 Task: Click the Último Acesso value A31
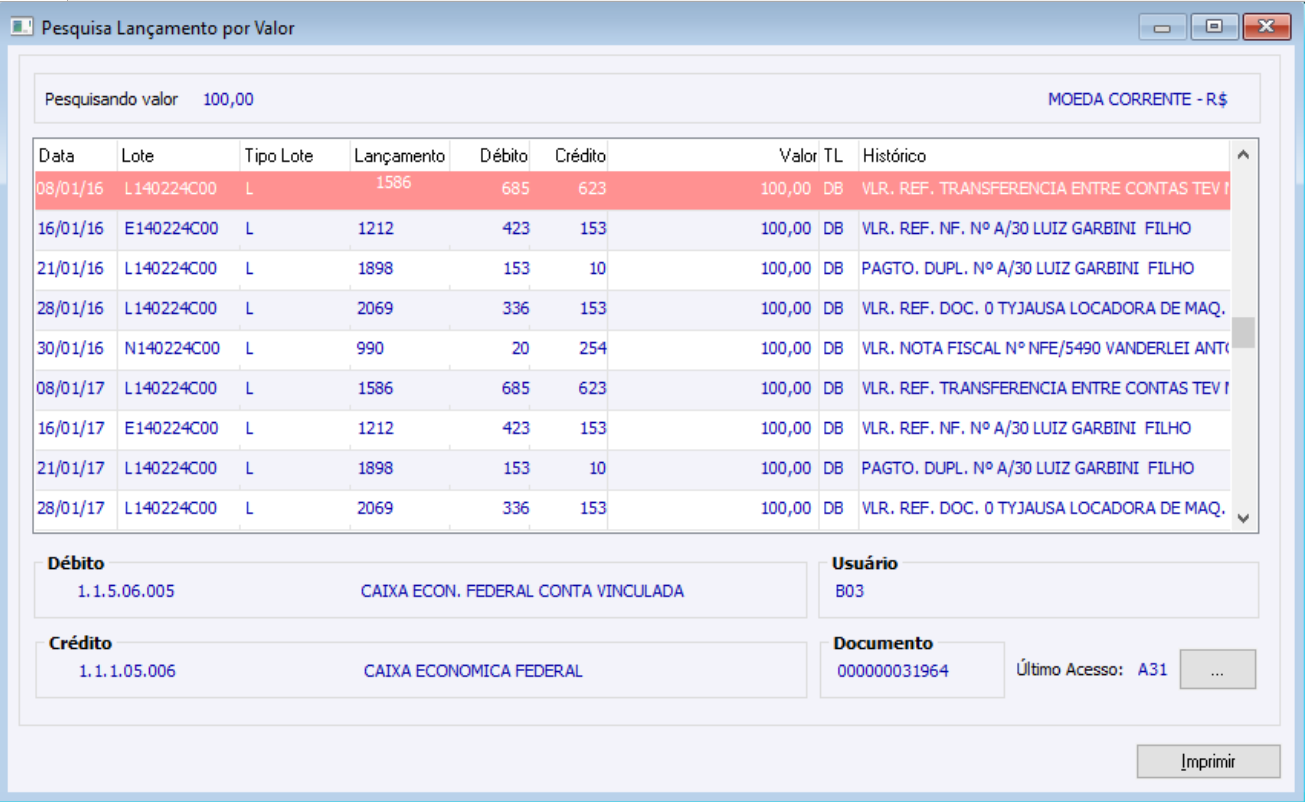[x=1153, y=670]
